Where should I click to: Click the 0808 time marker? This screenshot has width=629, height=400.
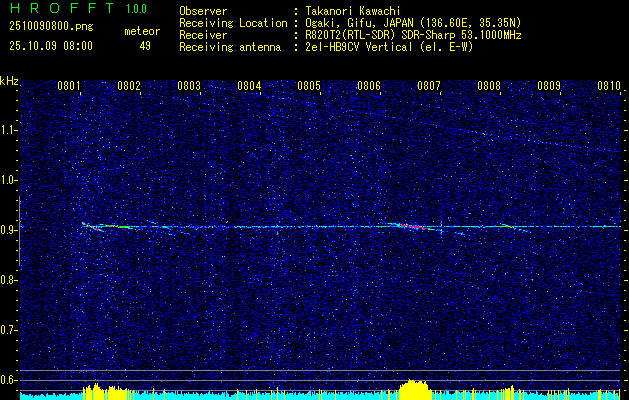click(489, 86)
